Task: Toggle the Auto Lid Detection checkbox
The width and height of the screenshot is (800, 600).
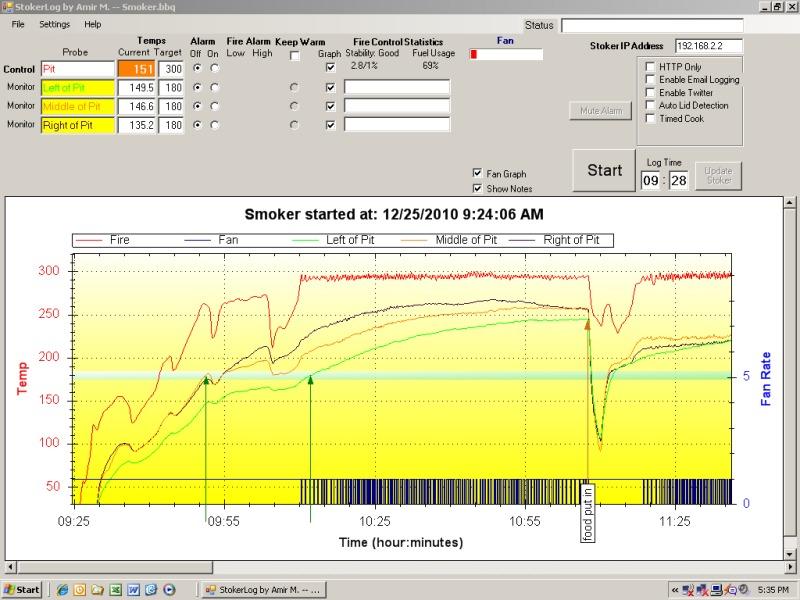Action: tap(650, 105)
